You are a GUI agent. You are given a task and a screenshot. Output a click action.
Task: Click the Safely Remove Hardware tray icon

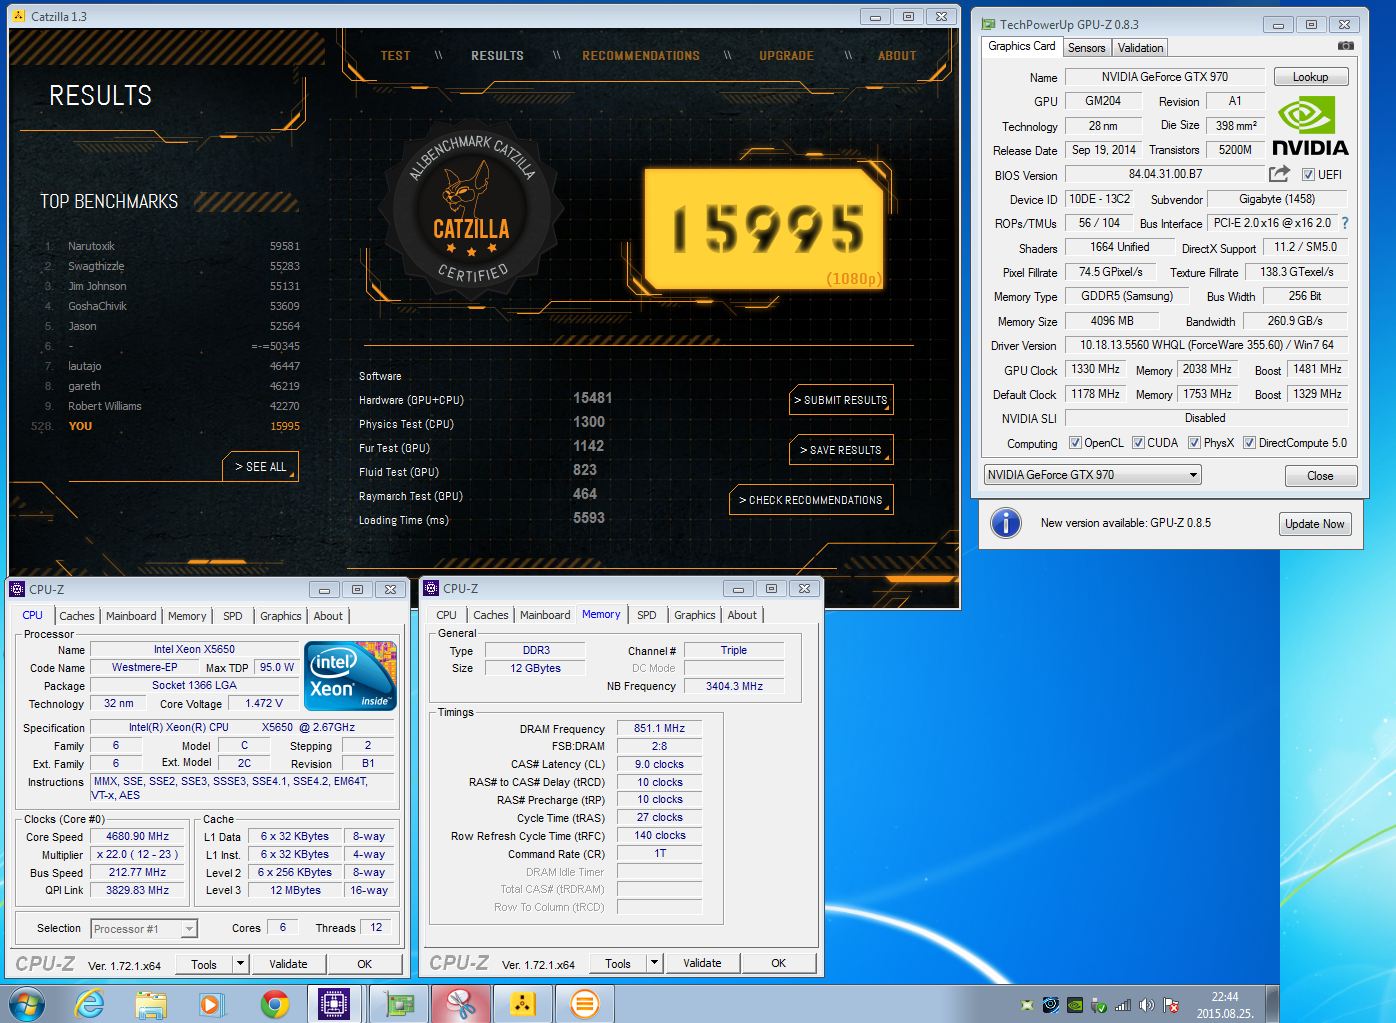[1099, 1005]
